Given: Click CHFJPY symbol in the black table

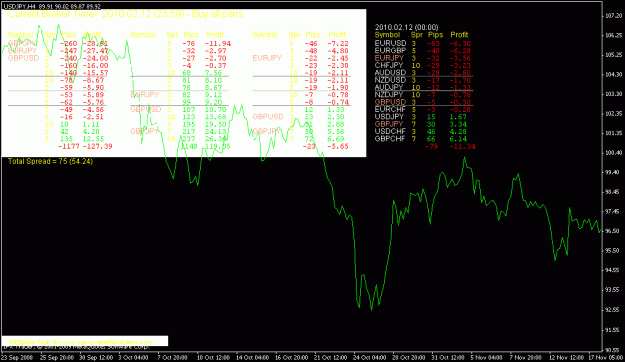Looking at the screenshot, I should (389, 65).
